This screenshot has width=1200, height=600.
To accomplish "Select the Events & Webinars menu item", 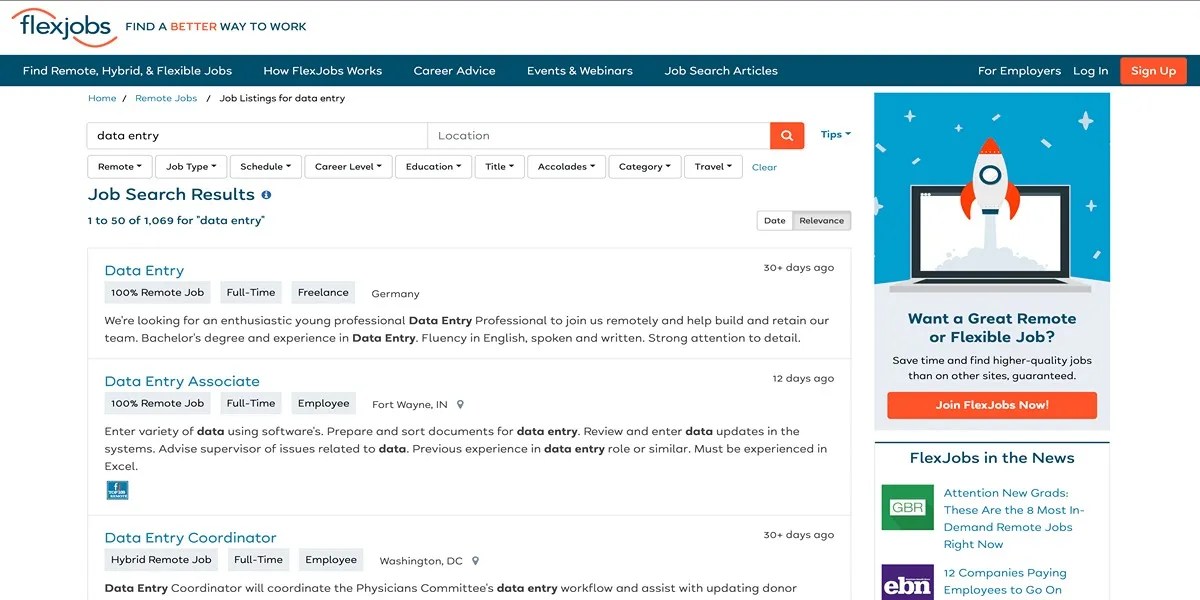I will click(x=579, y=71).
